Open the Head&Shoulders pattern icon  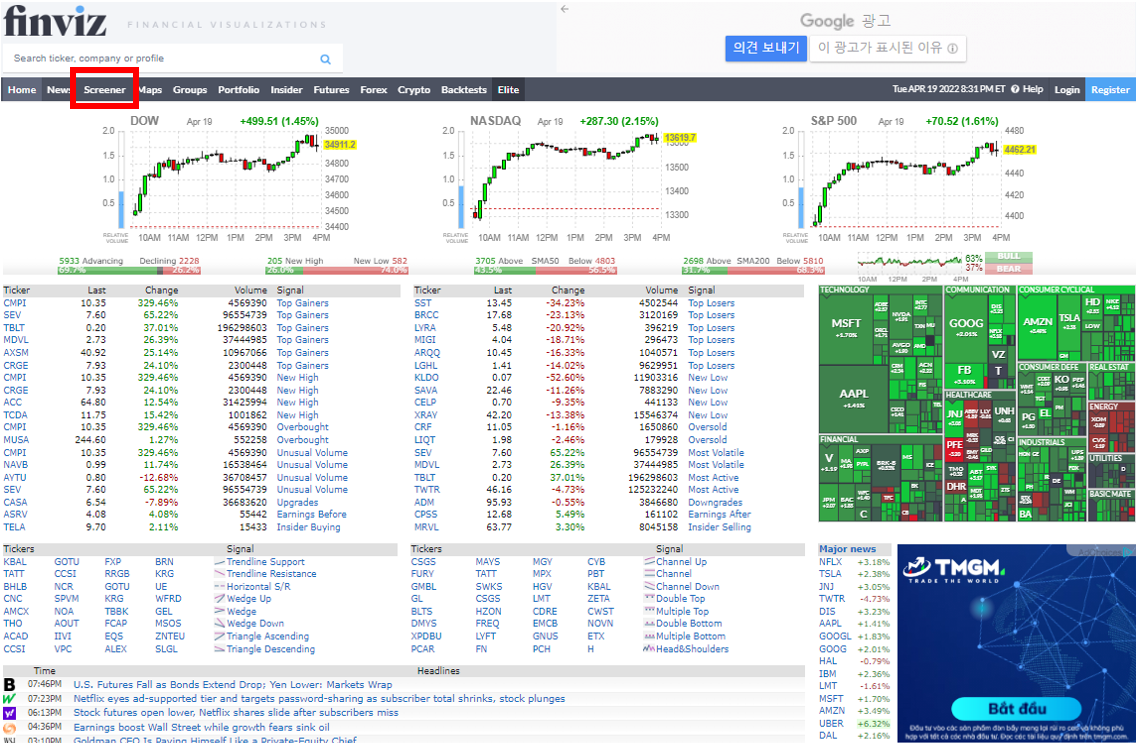(x=650, y=649)
